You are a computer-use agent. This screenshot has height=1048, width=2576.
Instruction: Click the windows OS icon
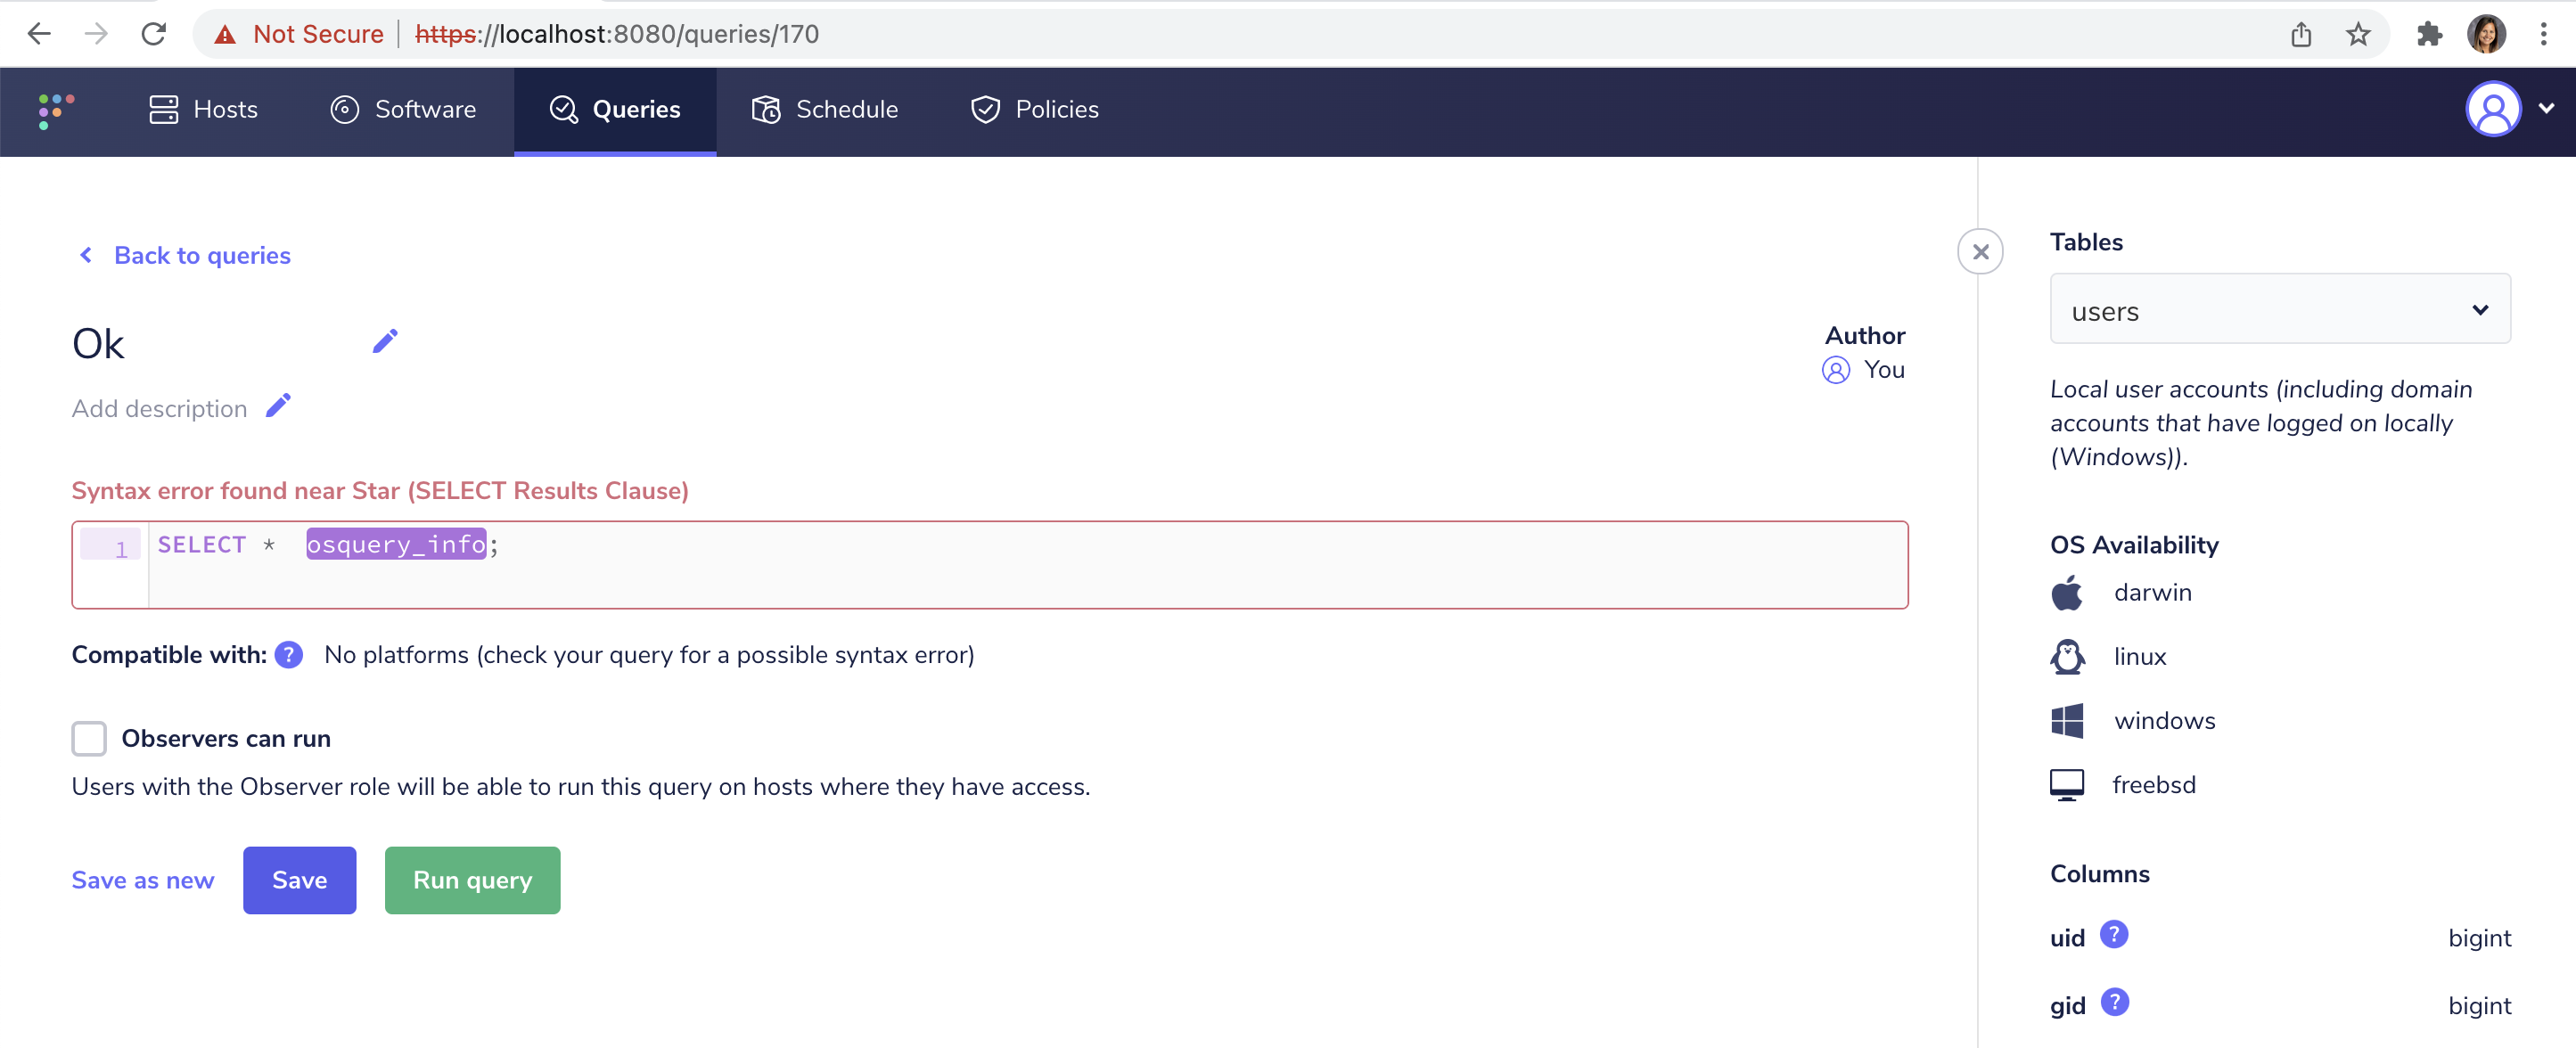[x=2067, y=721]
